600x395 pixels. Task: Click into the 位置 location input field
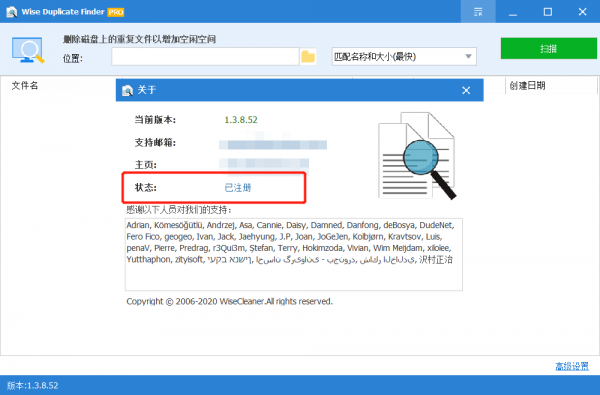[x=205, y=57]
